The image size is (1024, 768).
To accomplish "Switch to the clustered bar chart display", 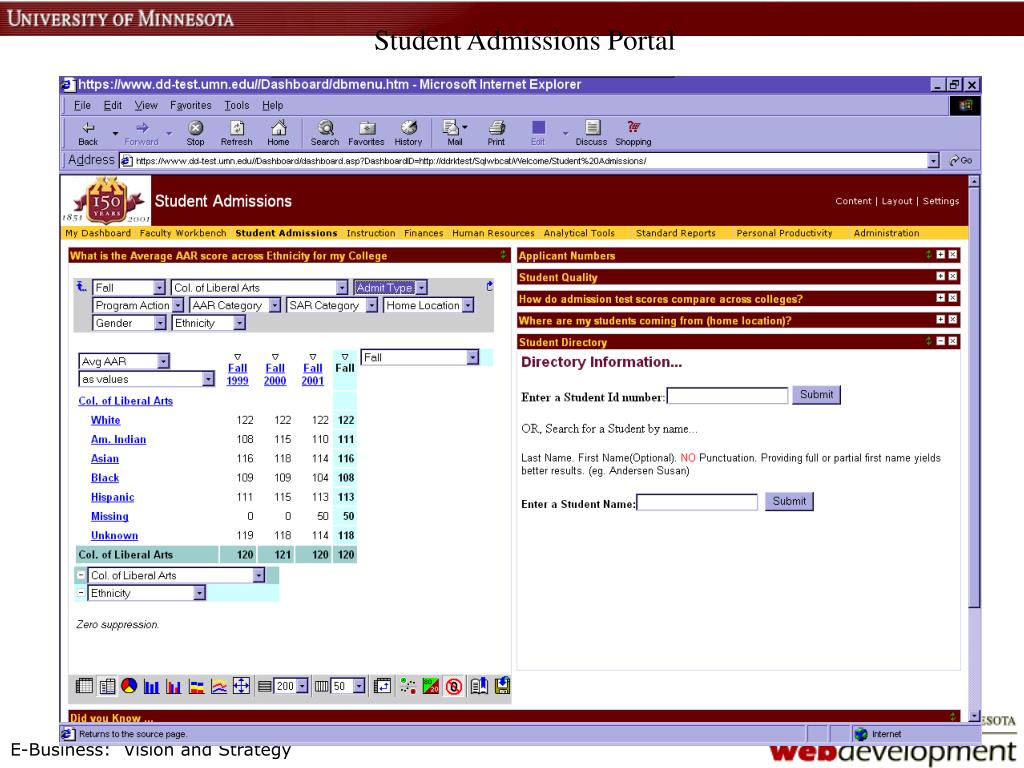I will click(x=174, y=686).
